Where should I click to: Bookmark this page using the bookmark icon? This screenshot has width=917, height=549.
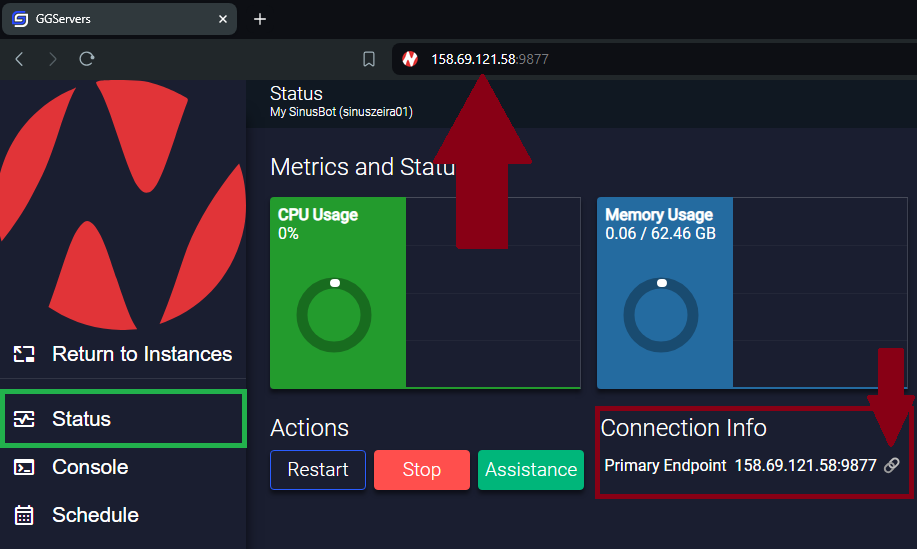(369, 60)
